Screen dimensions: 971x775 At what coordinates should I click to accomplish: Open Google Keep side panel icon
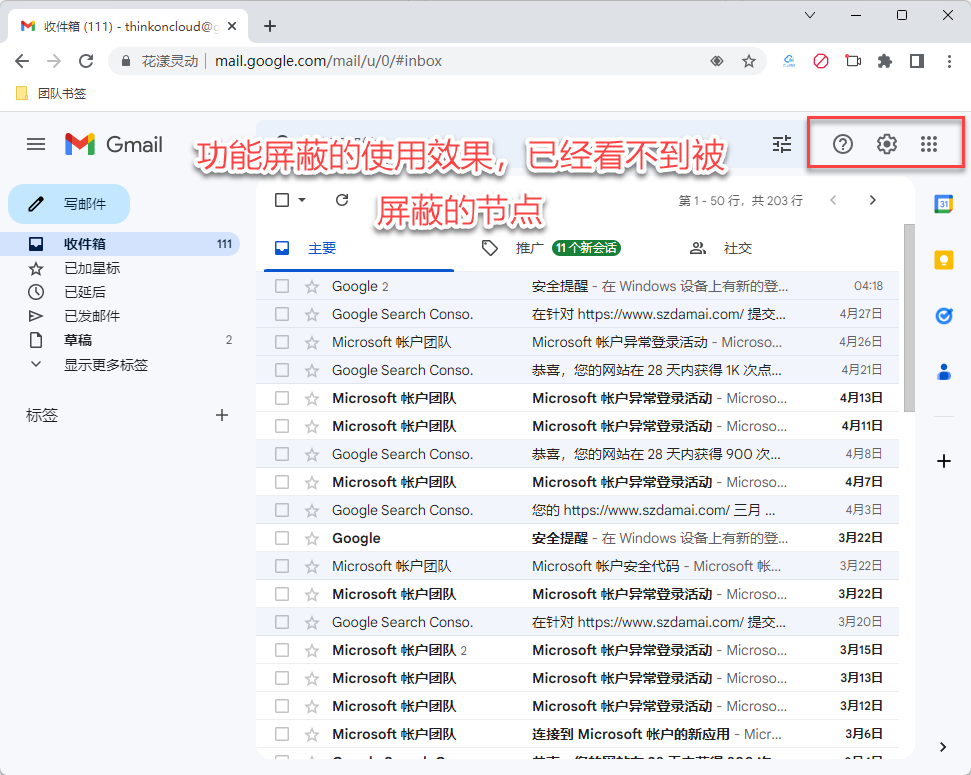click(944, 260)
